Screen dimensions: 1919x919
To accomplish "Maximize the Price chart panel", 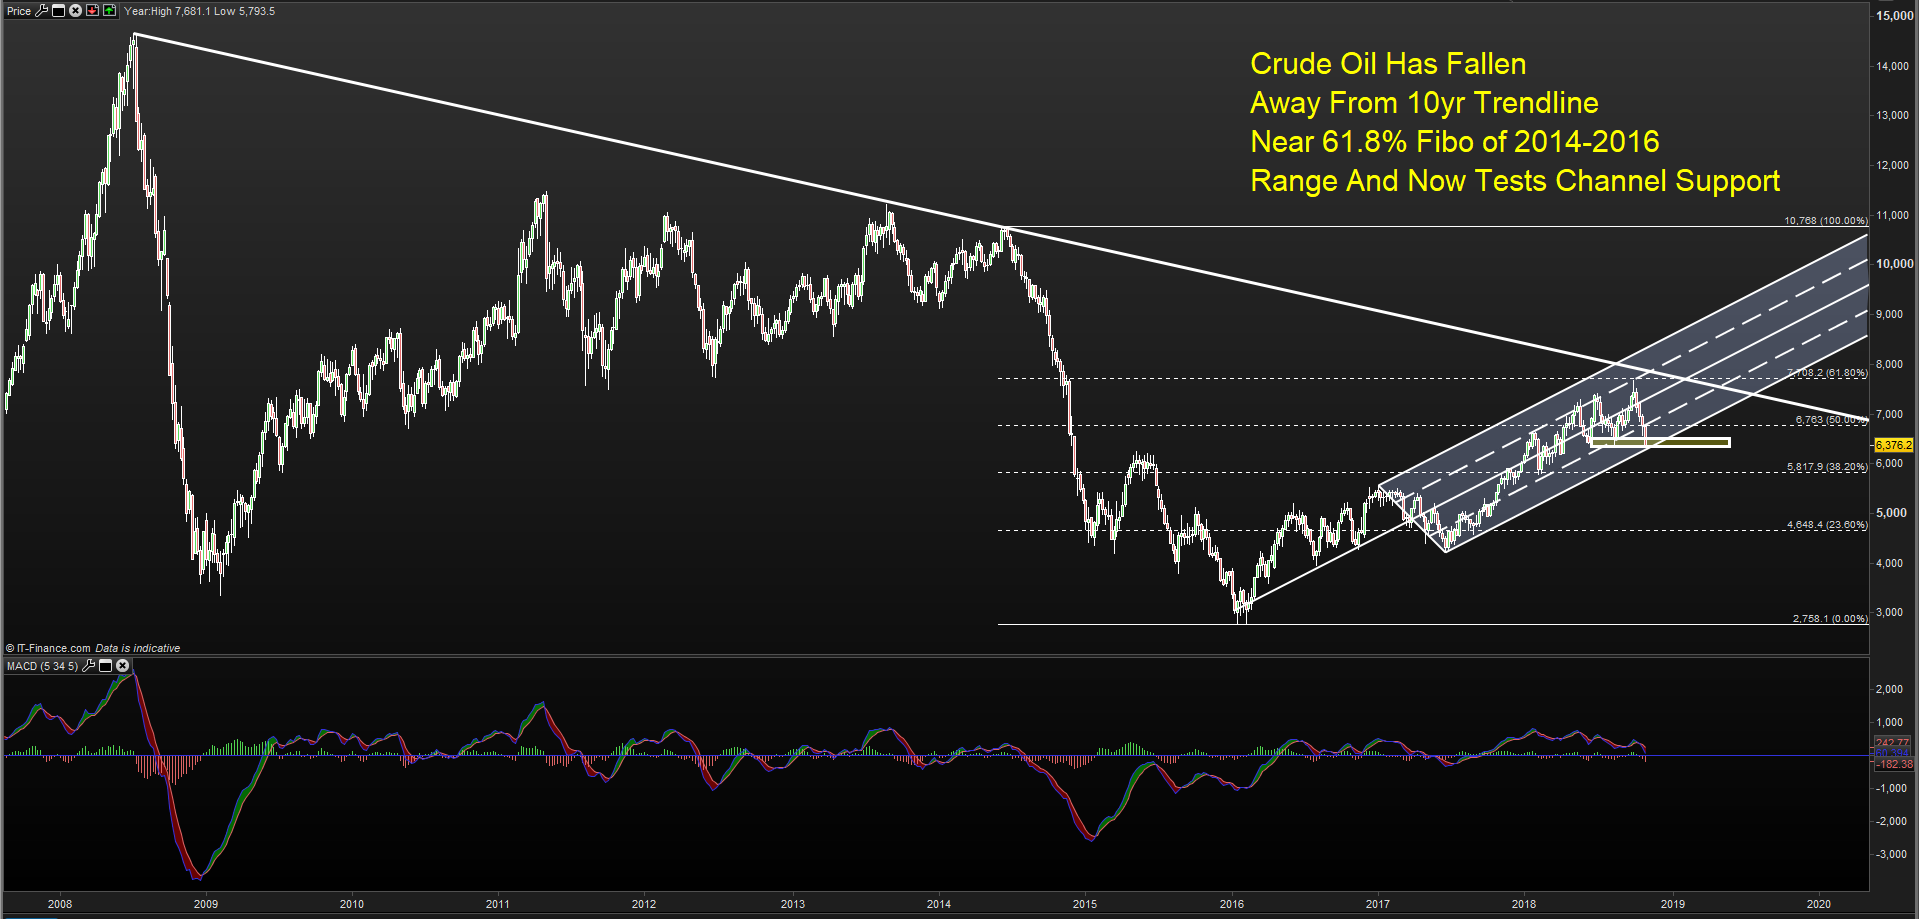I will 58,11.
